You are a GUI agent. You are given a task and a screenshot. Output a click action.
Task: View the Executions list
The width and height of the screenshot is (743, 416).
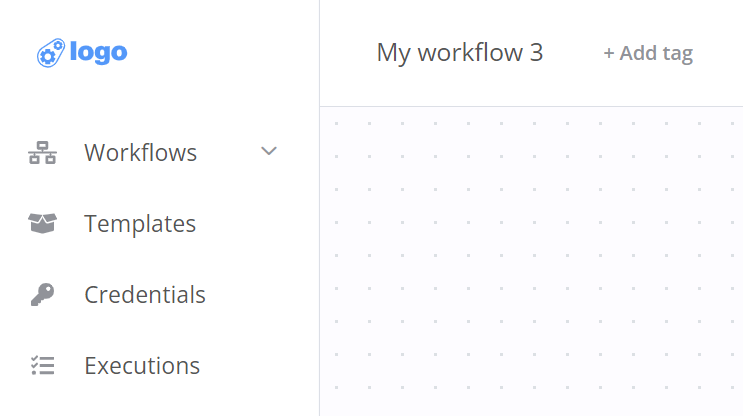[142, 366]
